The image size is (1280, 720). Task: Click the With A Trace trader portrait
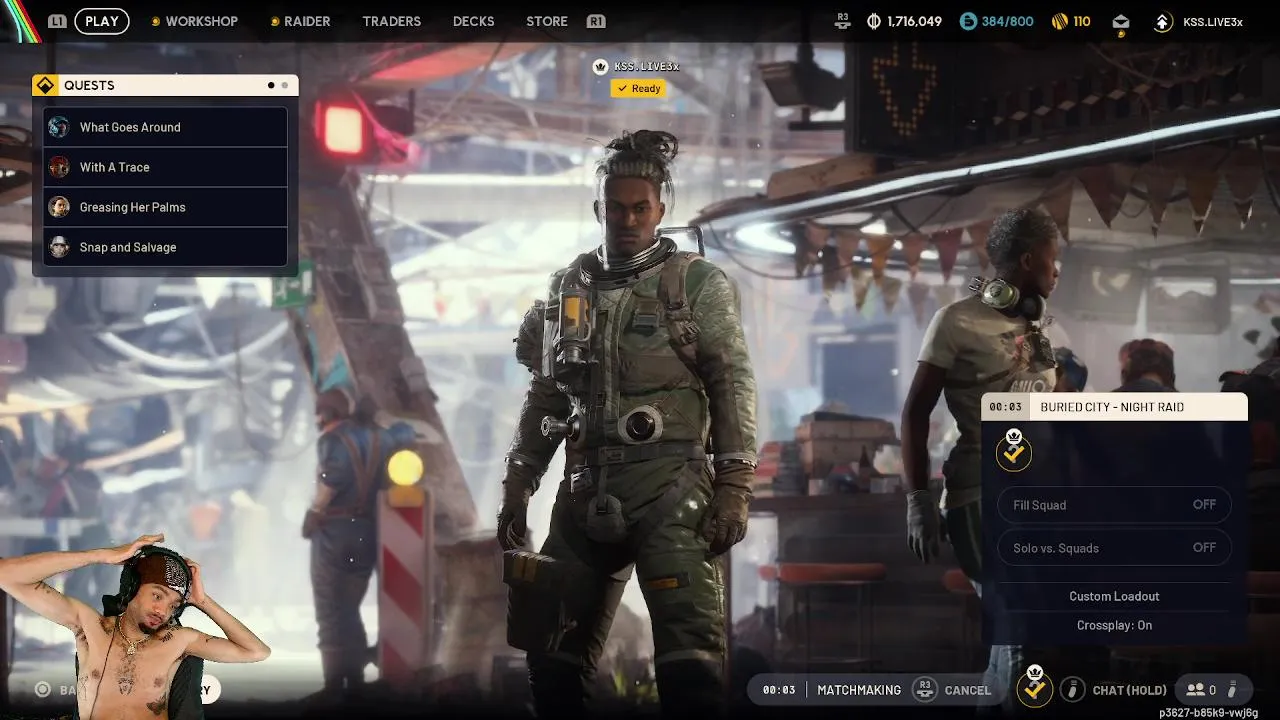(60, 167)
